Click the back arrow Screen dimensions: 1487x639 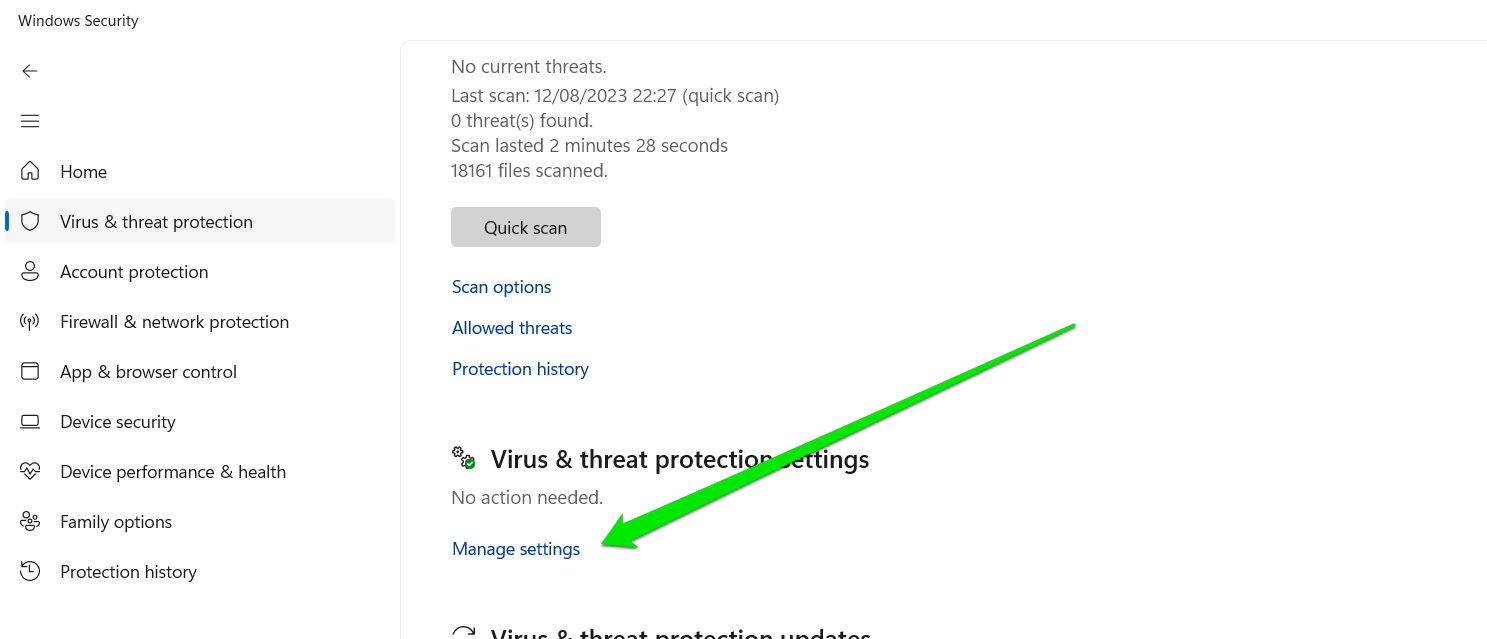(30, 71)
